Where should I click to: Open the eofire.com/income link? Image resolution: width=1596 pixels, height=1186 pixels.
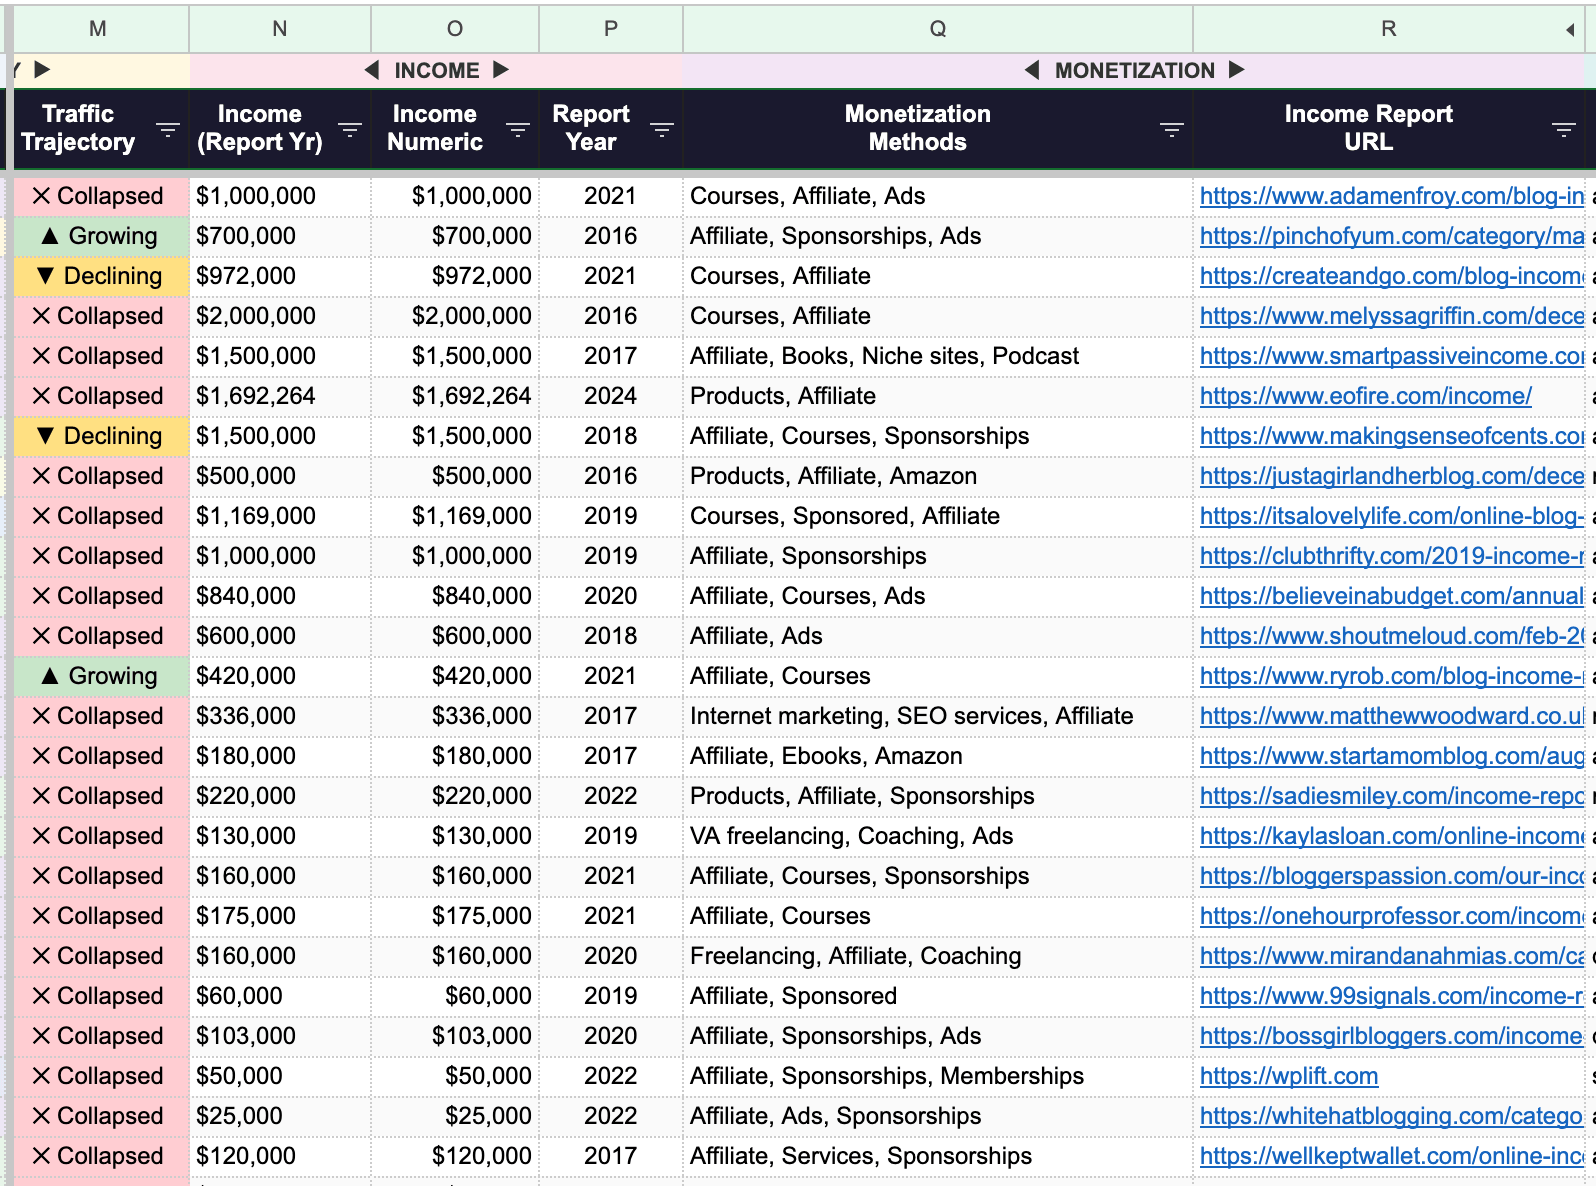pyautogui.click(x=1365, y=396)
